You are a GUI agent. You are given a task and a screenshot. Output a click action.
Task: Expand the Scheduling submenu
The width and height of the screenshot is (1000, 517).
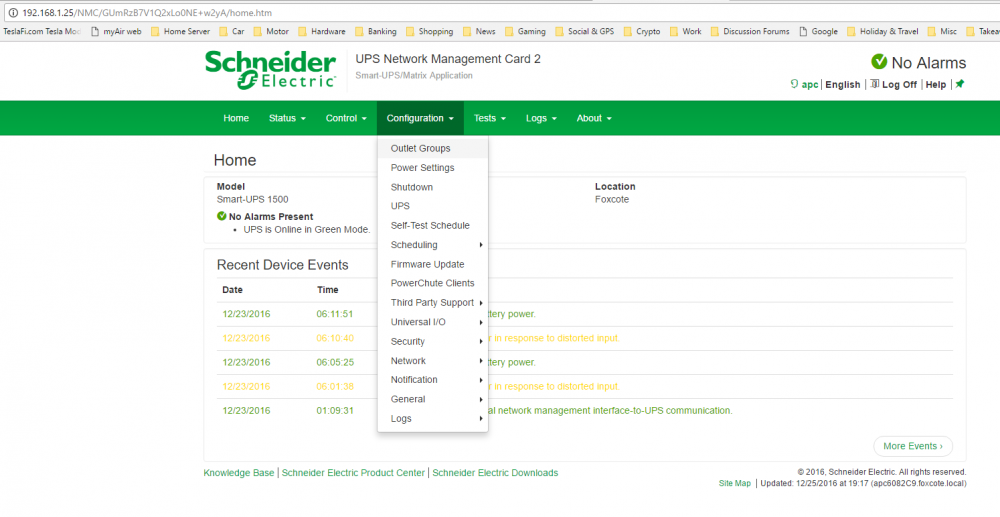(x=433, y=245)
